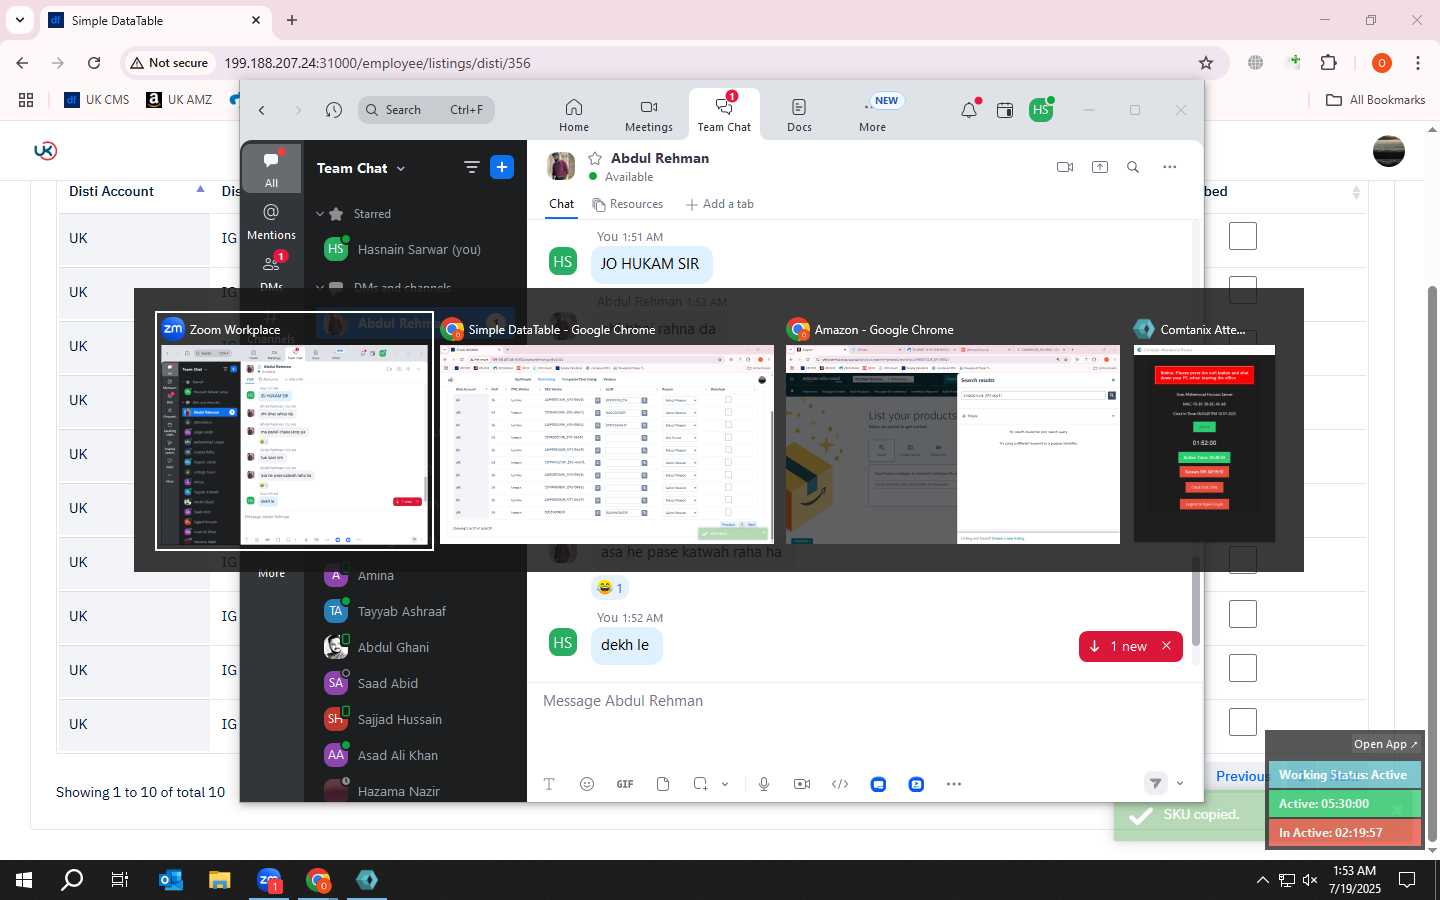Search within the Abdul Rehman chat
Screen dimensions: 1440x900
1133,167
